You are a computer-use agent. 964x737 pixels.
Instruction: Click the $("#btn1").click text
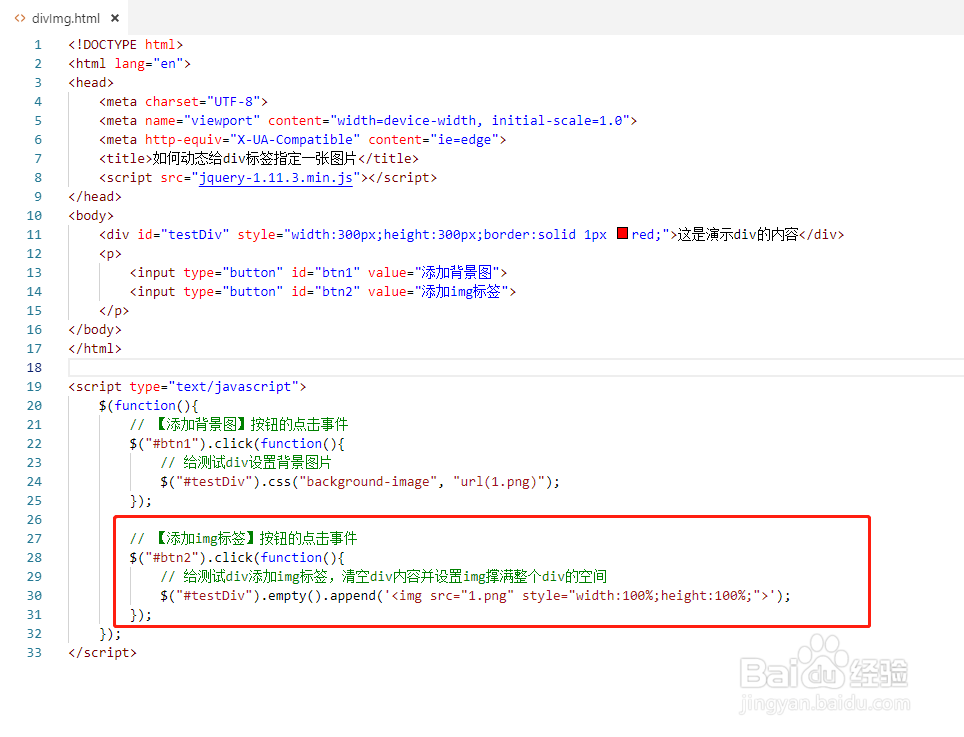(191, 444)
